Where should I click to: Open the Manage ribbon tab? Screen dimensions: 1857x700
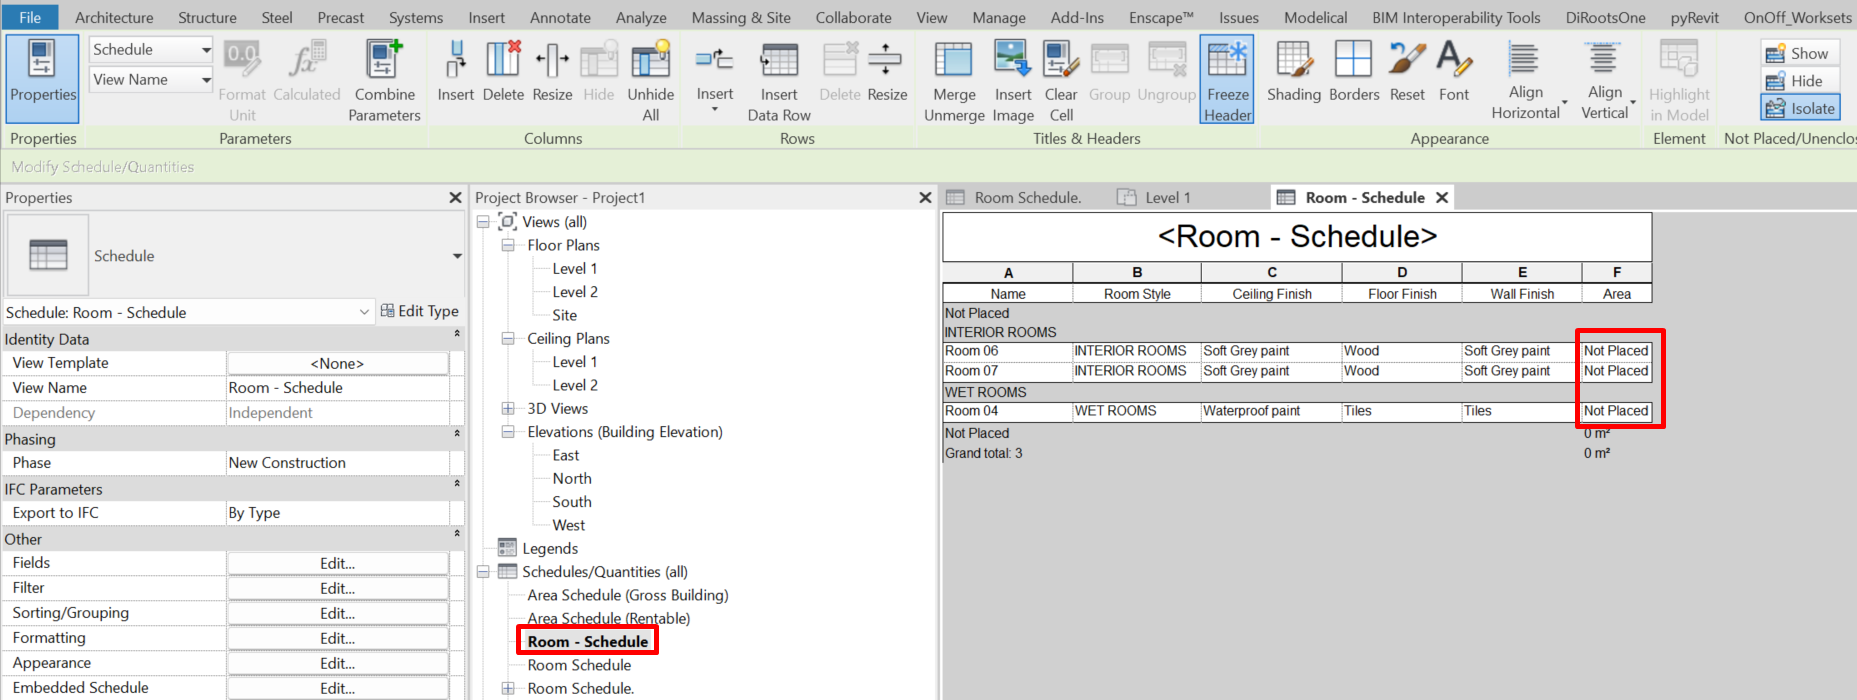coord(999,17)
